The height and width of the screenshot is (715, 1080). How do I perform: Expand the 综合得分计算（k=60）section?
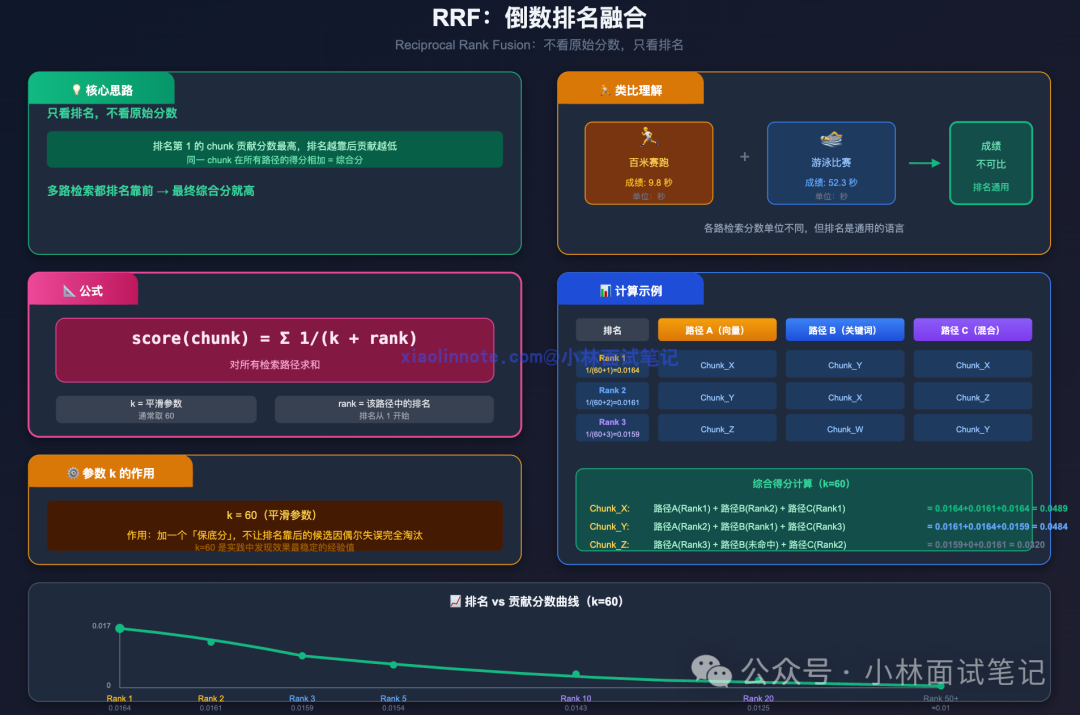[805, 483]
